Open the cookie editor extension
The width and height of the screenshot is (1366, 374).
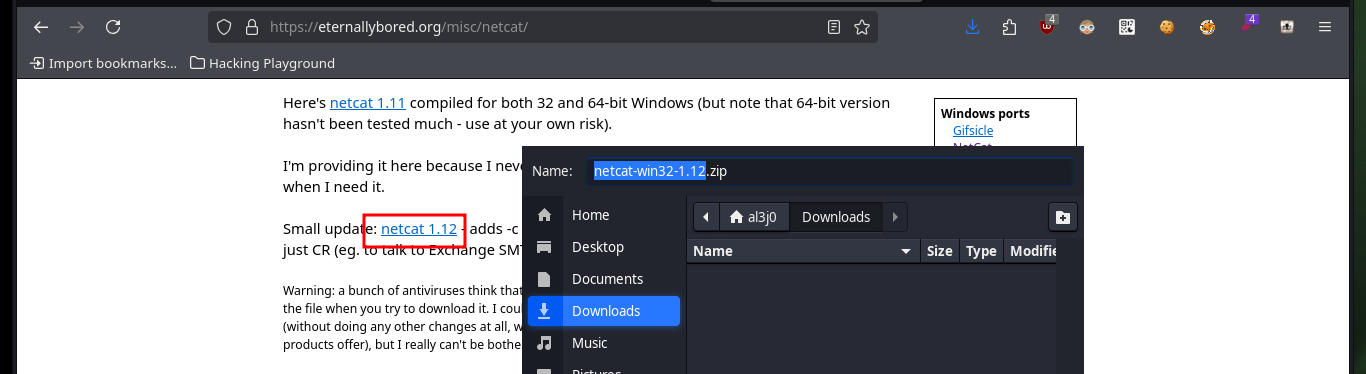(1166, 27)
